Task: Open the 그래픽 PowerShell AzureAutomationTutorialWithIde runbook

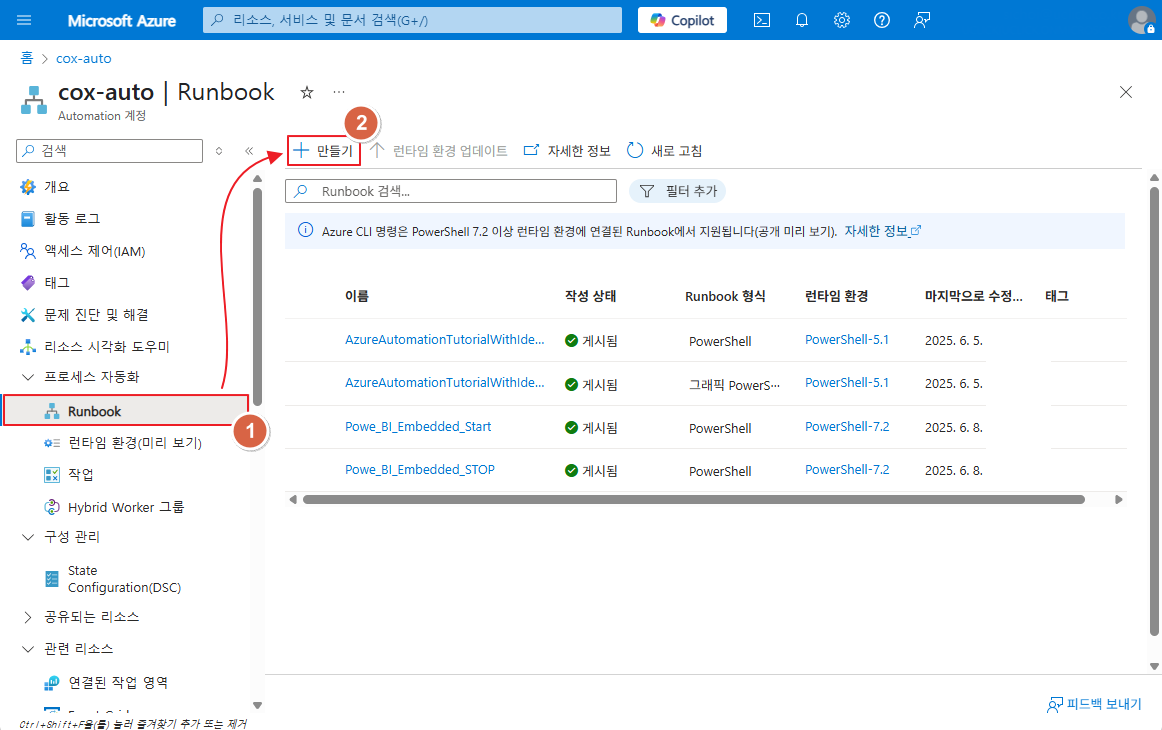Action: point(445,382)
